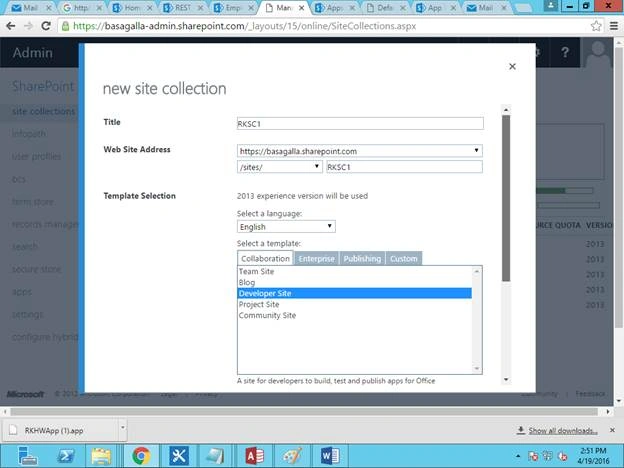Show hidden tray icons arrow

coord(518,456)
